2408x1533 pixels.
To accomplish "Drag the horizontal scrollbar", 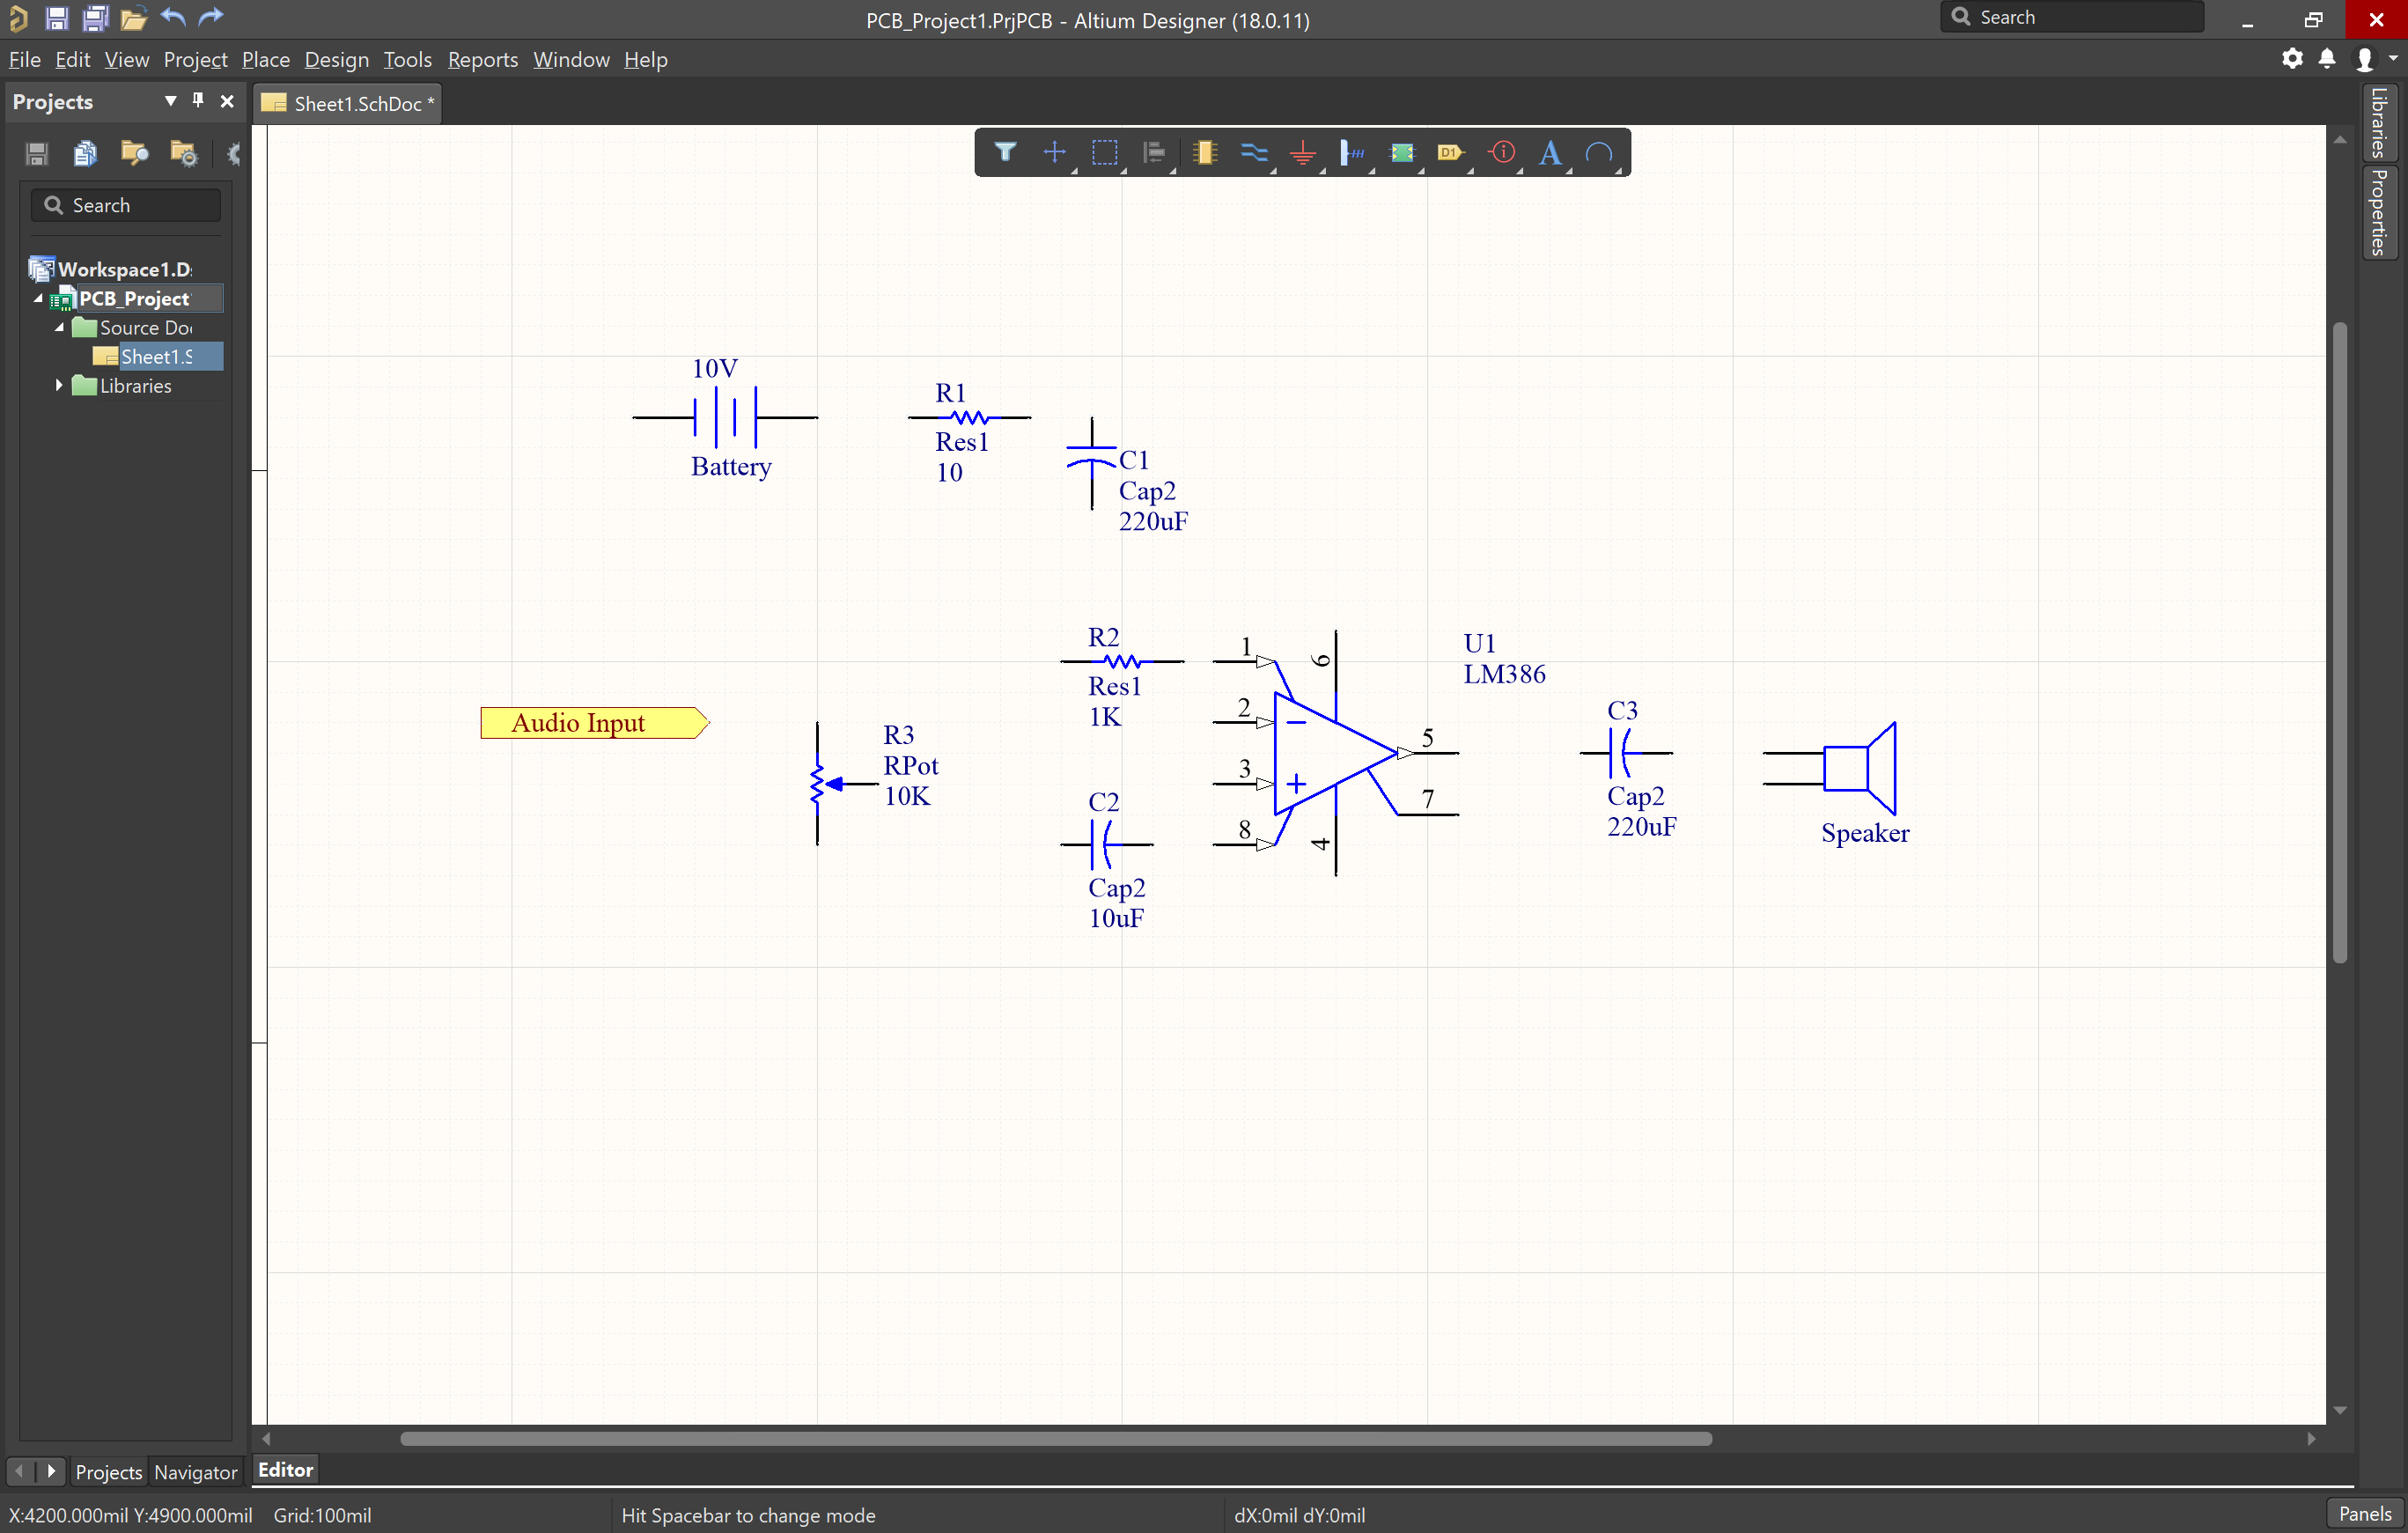I will (983, 1440).
